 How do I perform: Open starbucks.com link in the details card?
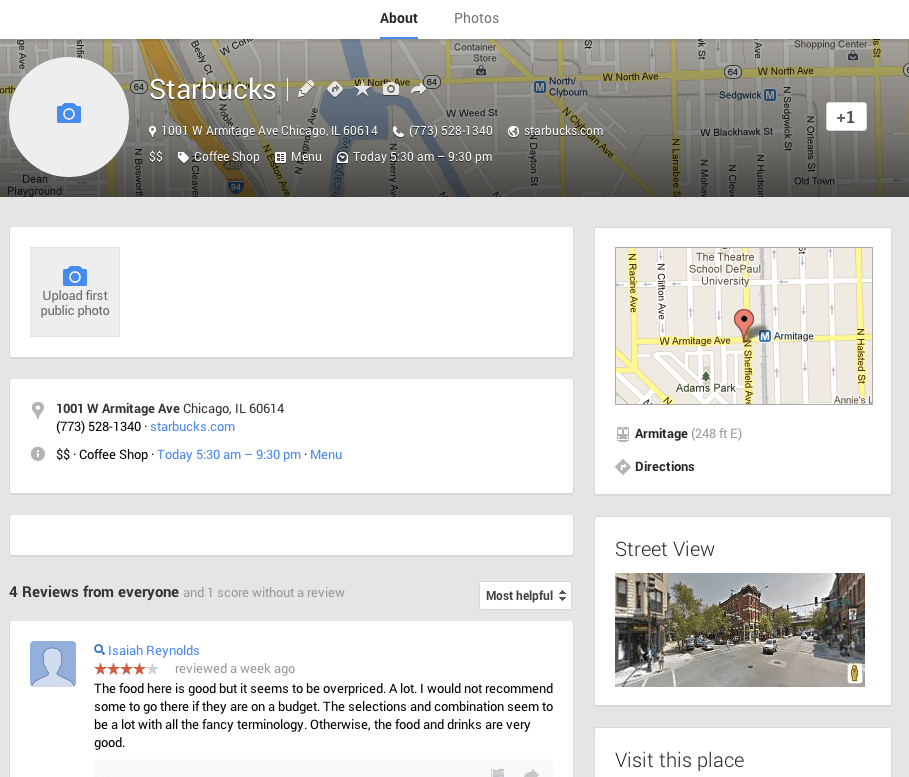192,427
